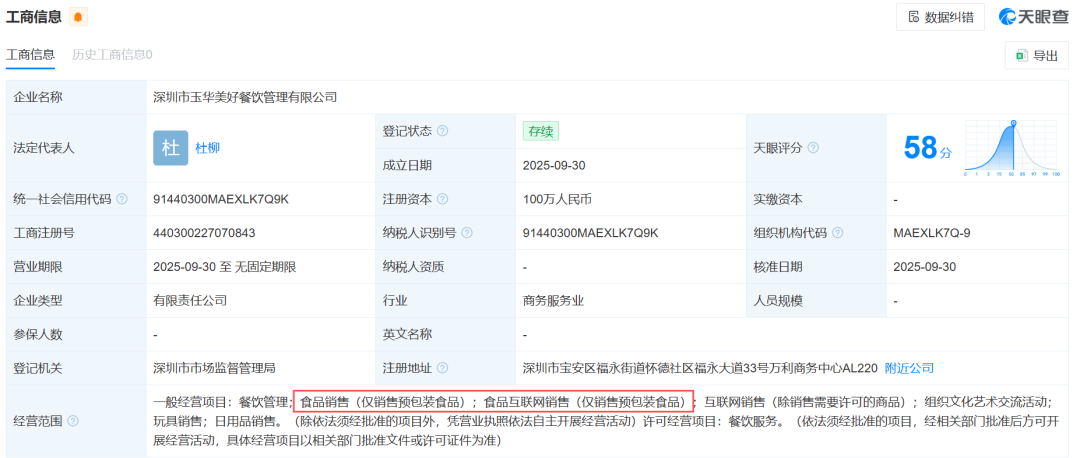Click the 数据纠错 button
1080x458 pixels.
tap(940, 17)
